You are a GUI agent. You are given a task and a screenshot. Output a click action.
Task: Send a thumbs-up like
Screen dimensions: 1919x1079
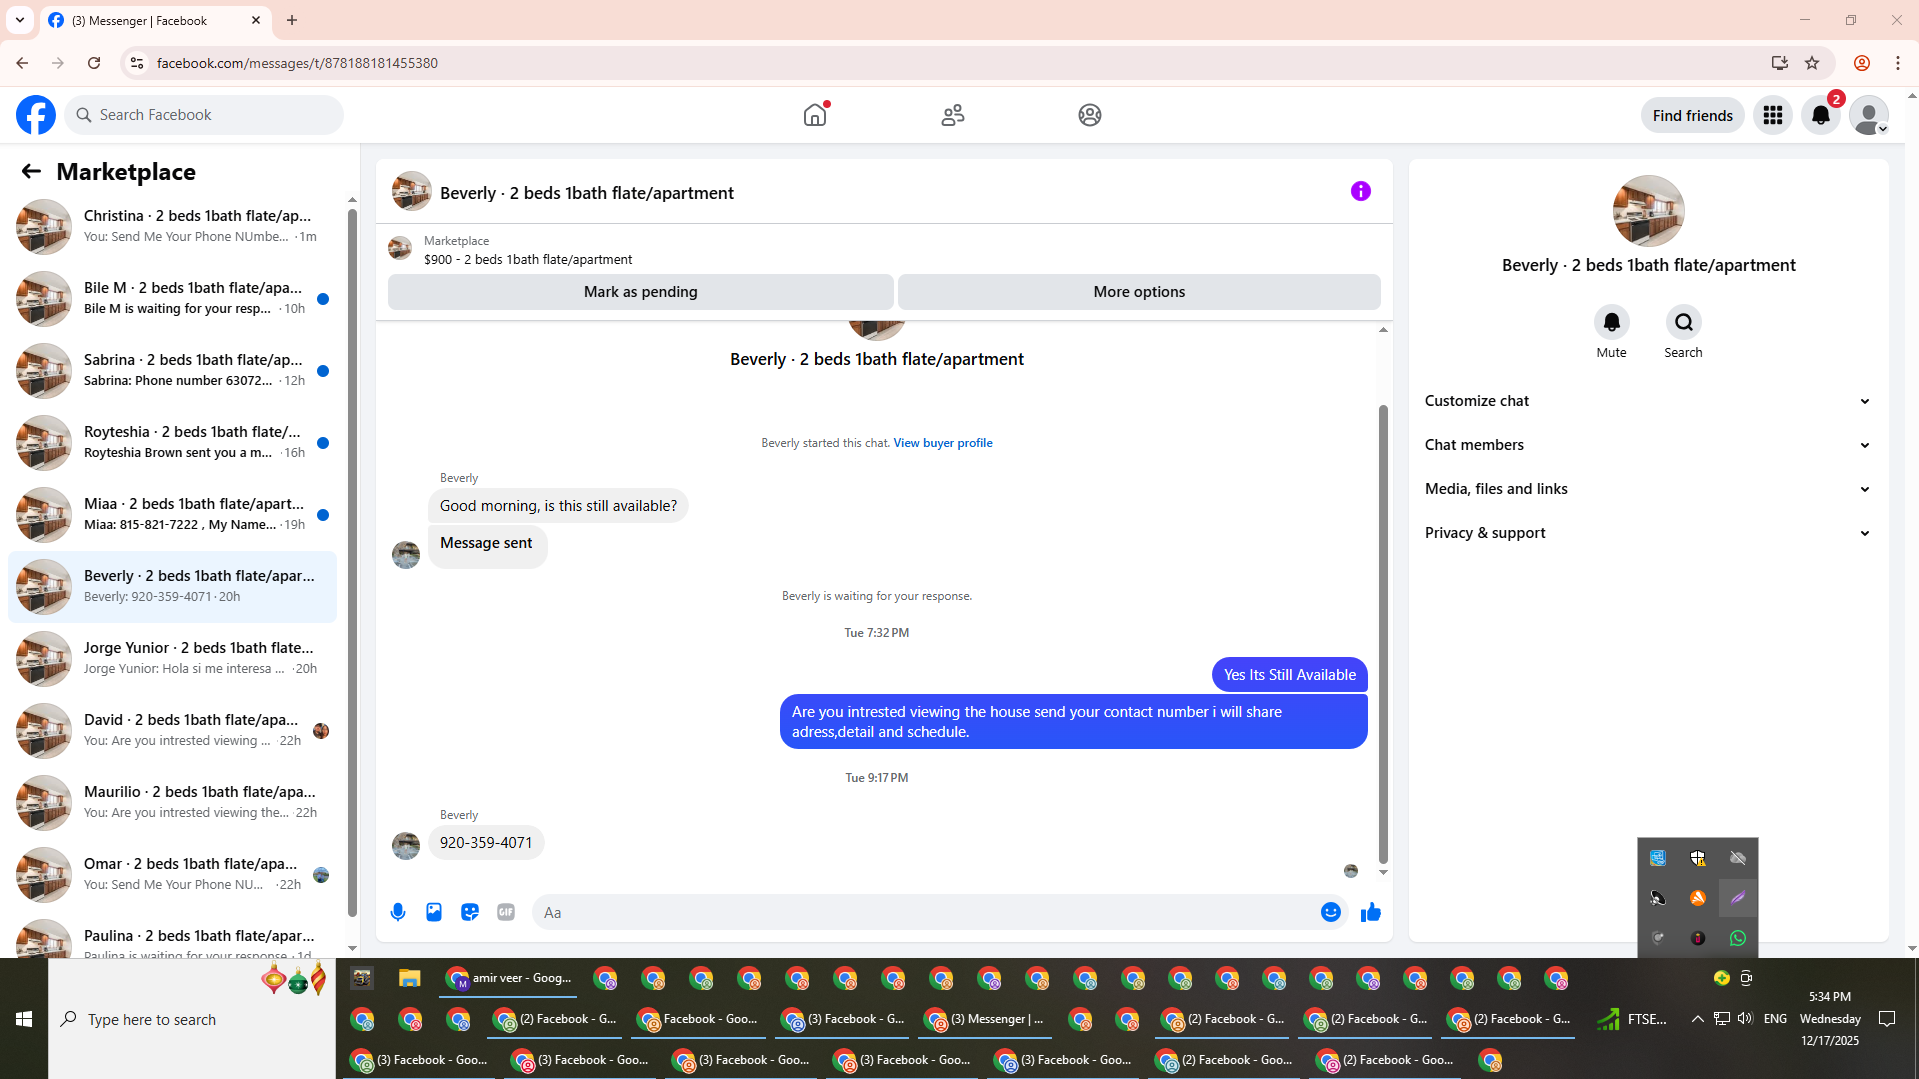[1371, 912]
